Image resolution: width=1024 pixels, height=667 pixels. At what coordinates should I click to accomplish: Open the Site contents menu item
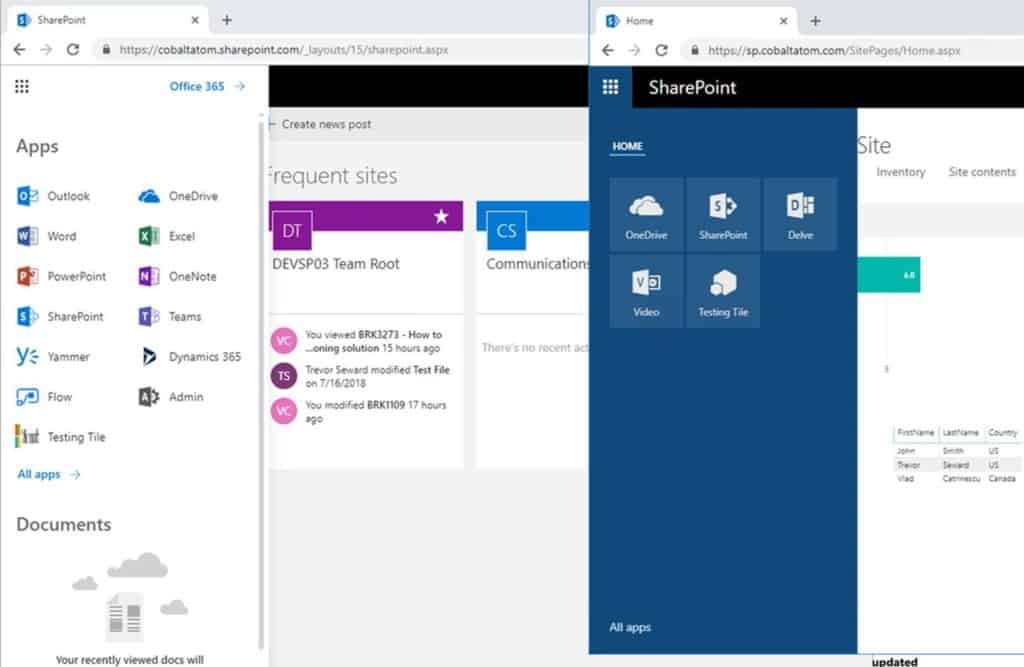tap(982, 171)
